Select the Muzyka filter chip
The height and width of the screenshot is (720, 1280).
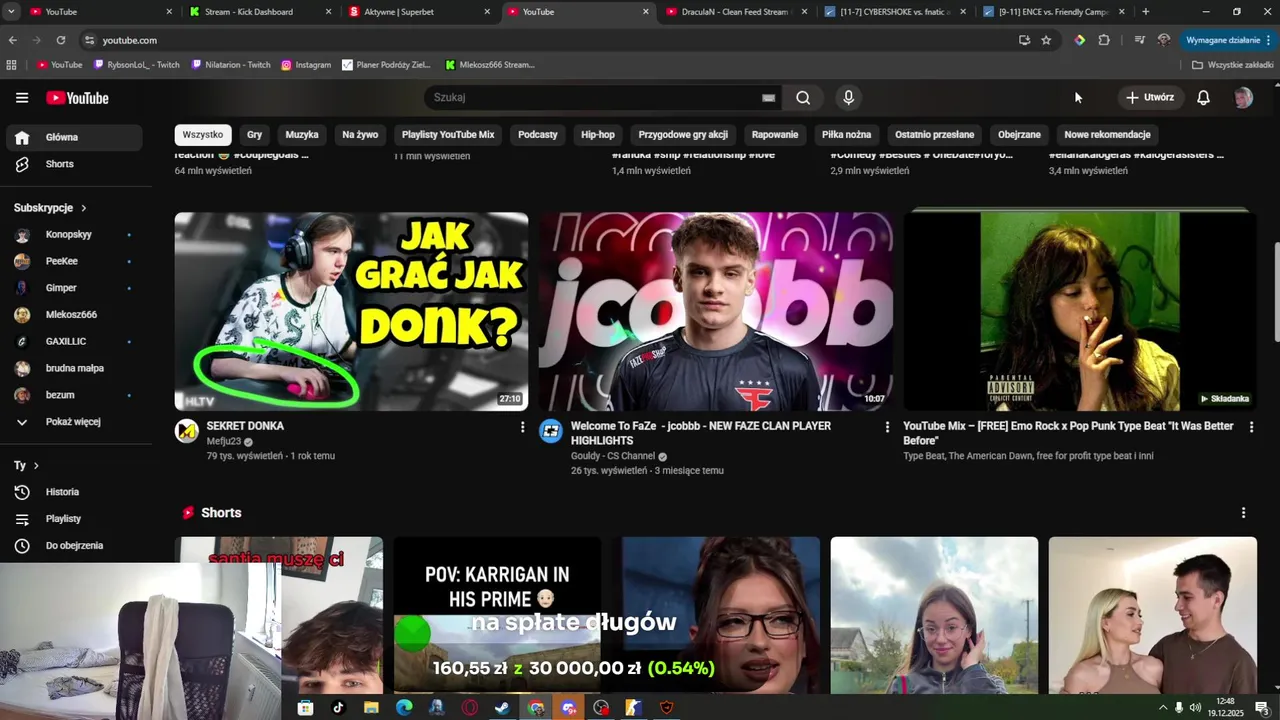click(302, 135)
